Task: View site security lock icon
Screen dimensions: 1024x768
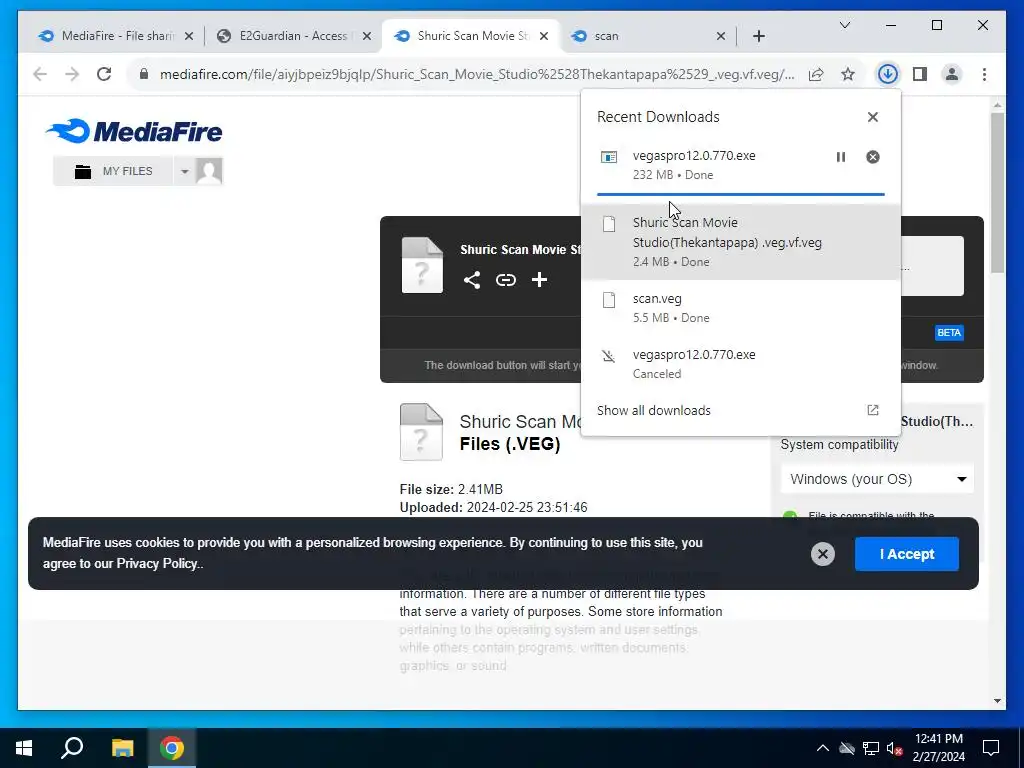Action: pos(144,74)
